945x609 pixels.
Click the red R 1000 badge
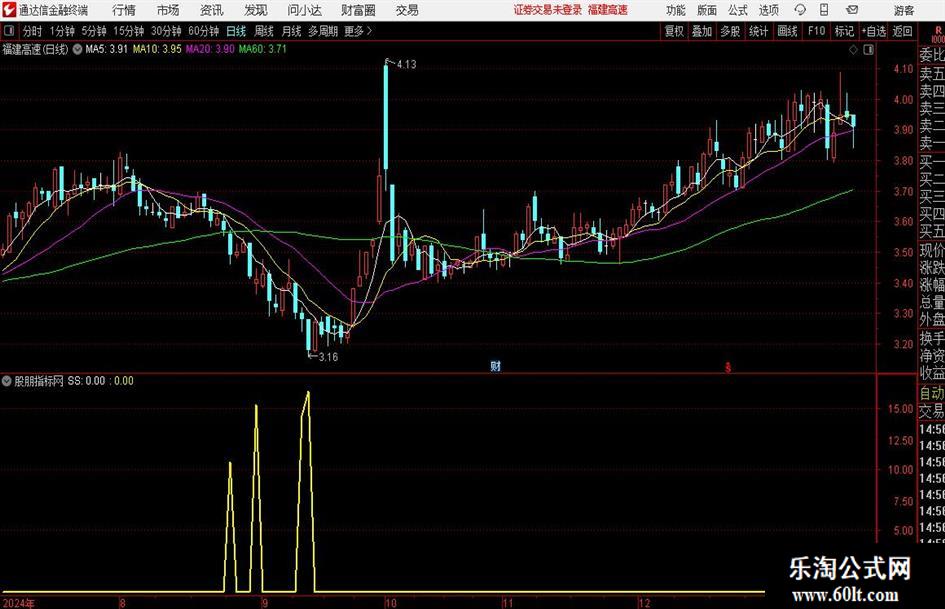938,35
